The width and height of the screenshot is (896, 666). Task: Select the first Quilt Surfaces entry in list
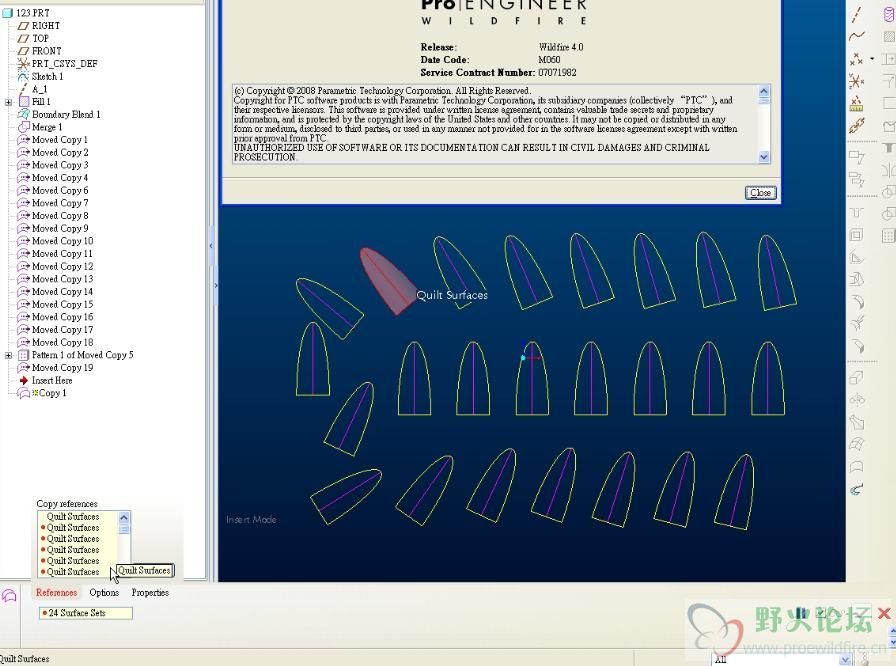[x=73, y=517]
